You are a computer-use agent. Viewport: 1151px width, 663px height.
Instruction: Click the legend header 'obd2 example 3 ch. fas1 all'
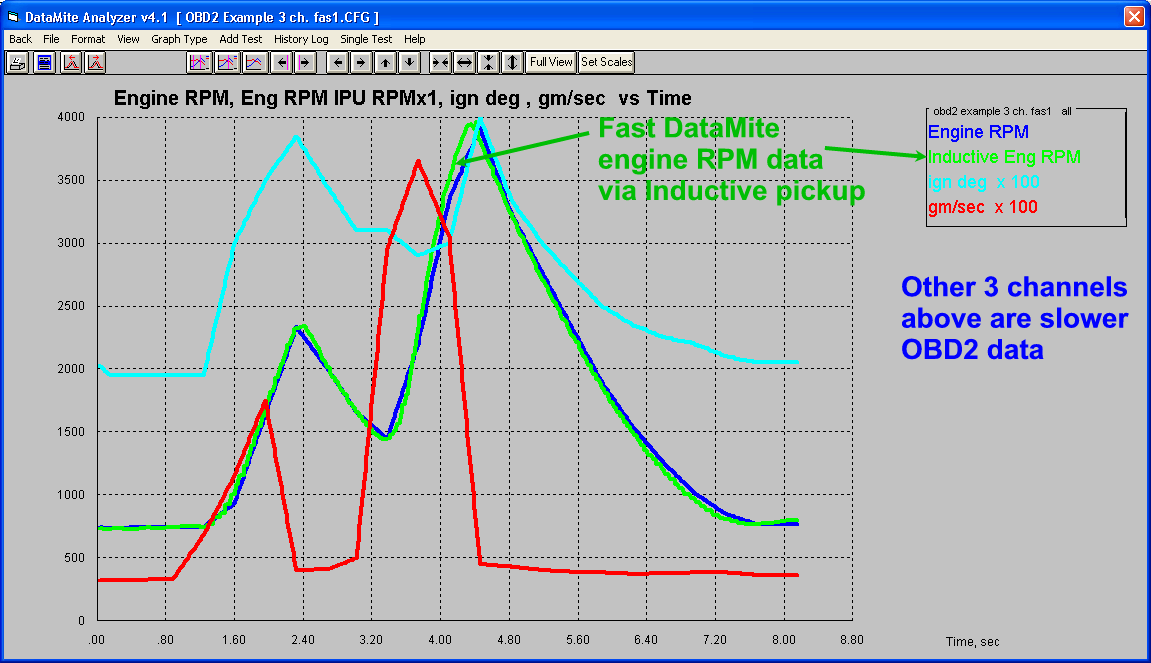pos(1002,112)
